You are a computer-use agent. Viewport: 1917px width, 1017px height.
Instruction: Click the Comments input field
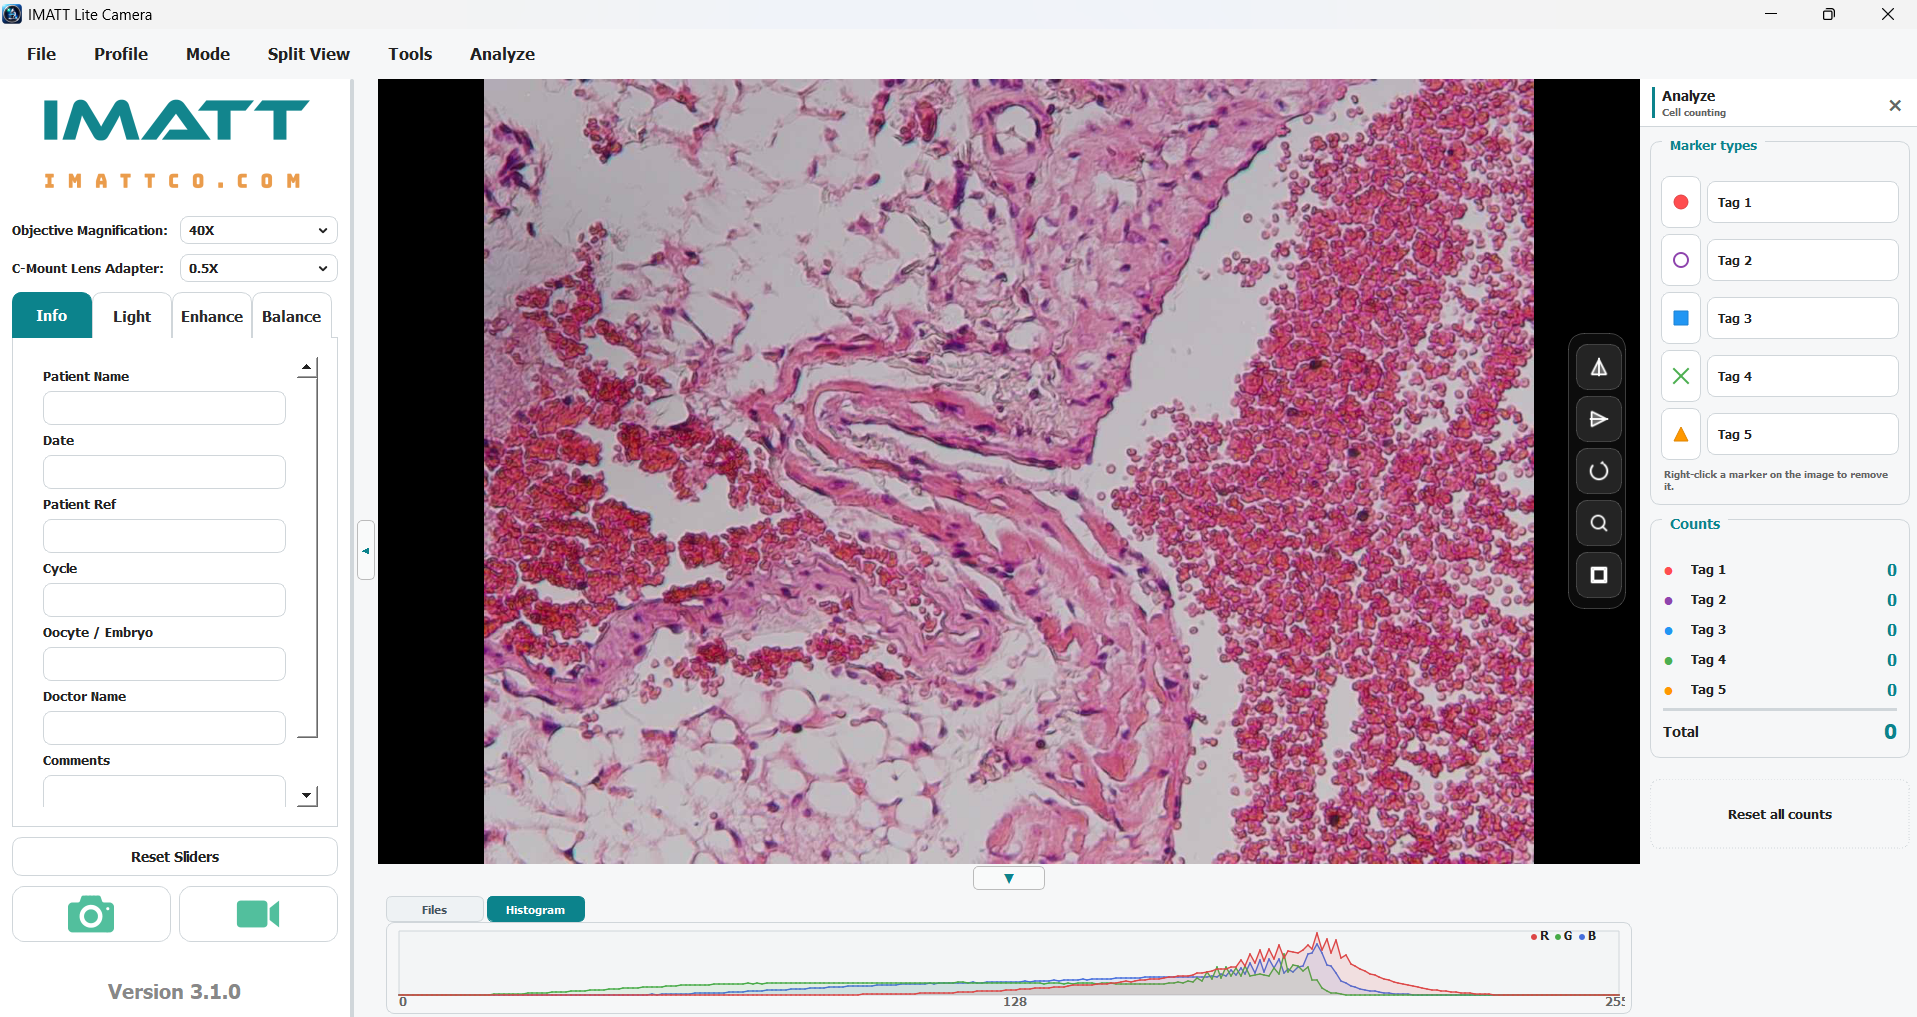(164, 791)
